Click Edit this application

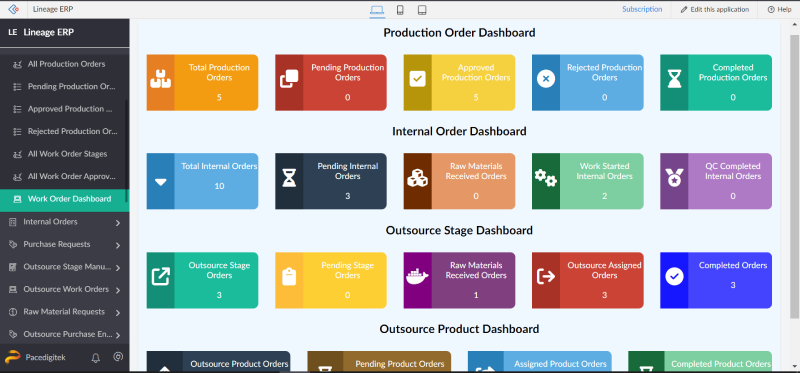(x=715, y=9)
